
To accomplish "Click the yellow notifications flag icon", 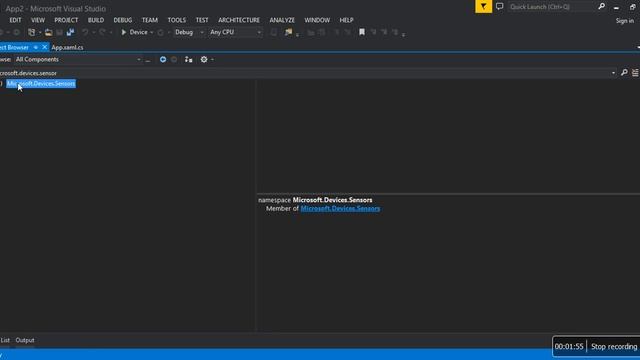I will point(483,7).
